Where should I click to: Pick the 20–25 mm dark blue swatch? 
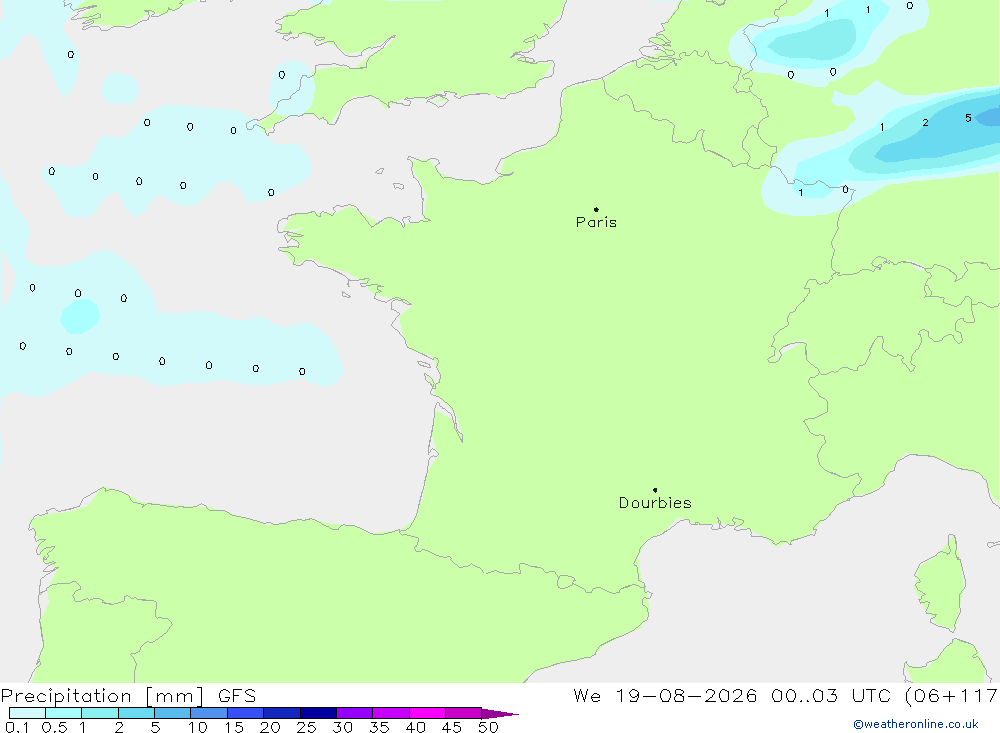coord(282,713)
